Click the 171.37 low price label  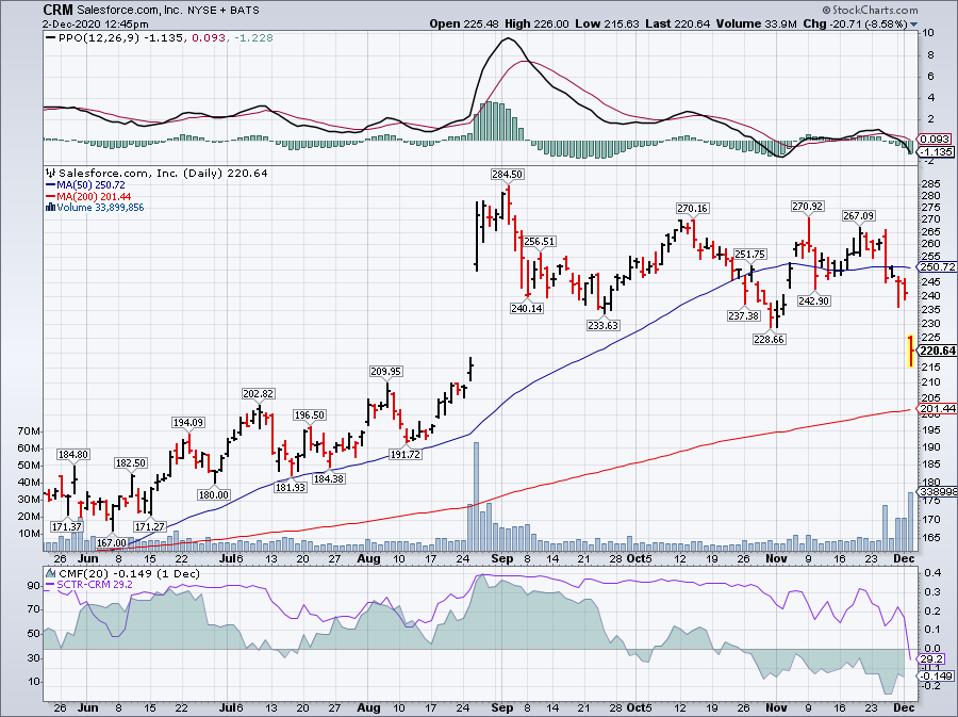click(67, 526)
